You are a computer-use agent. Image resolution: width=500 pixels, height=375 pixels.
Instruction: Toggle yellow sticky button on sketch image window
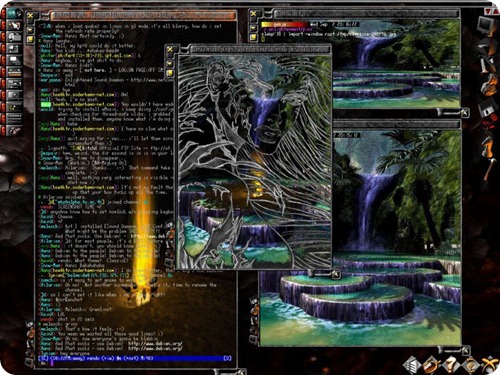click(170, 73)
